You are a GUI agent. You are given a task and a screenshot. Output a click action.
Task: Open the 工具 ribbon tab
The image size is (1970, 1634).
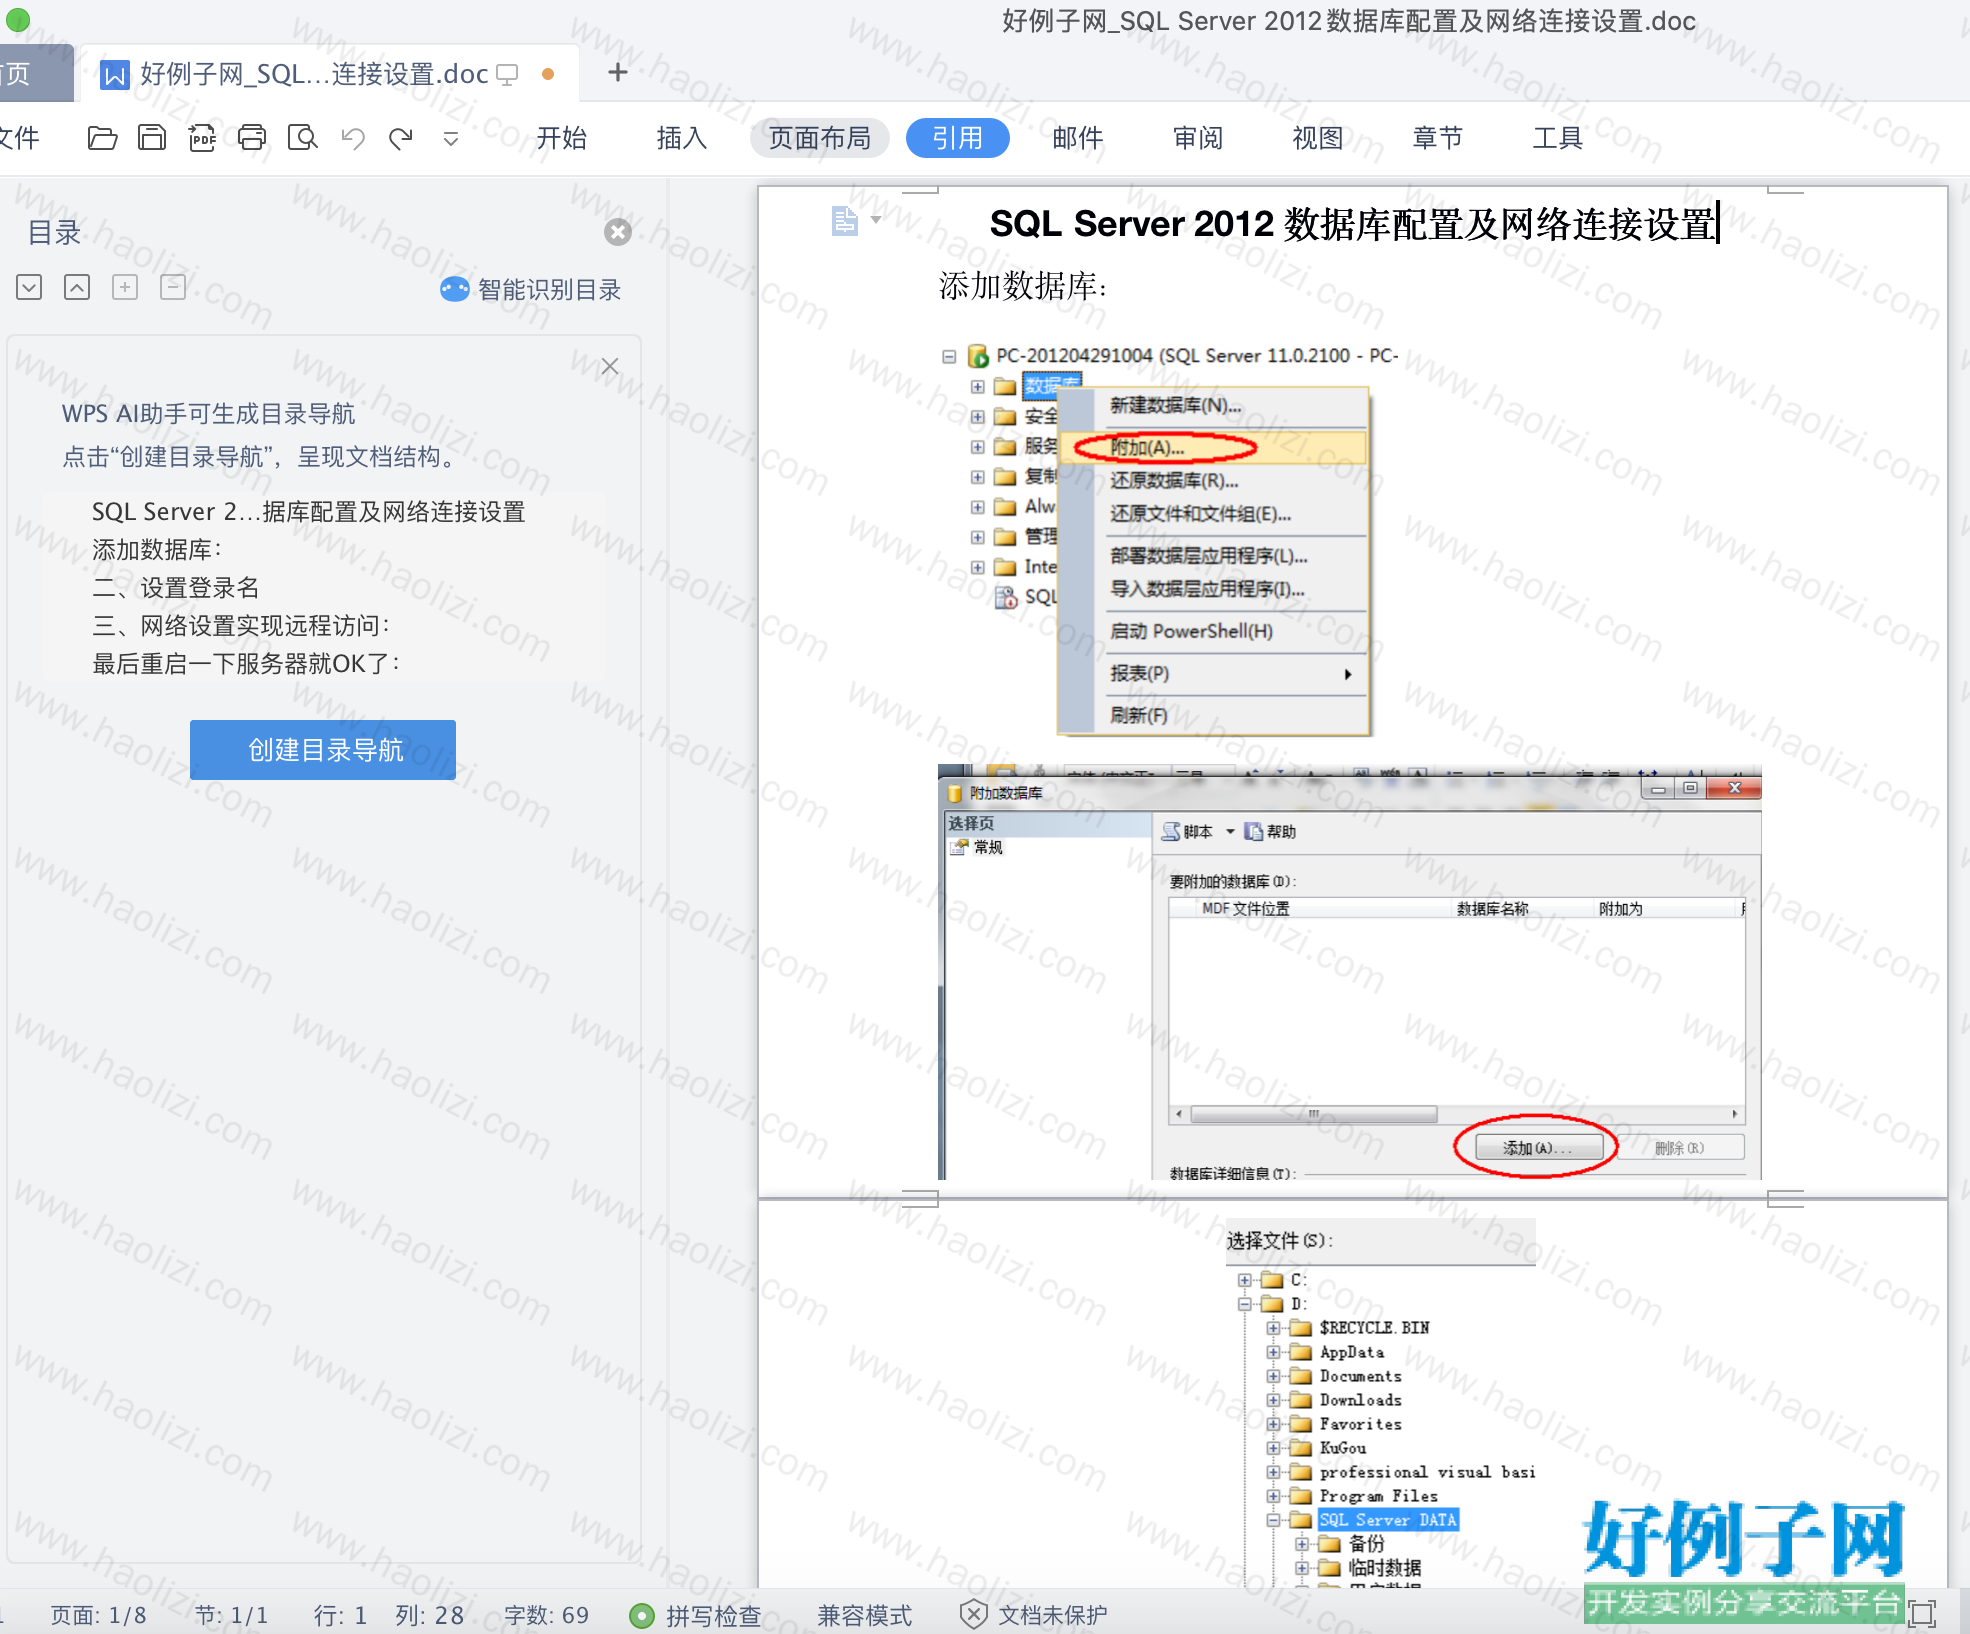pyautogui.click(x=1558, y=138)
